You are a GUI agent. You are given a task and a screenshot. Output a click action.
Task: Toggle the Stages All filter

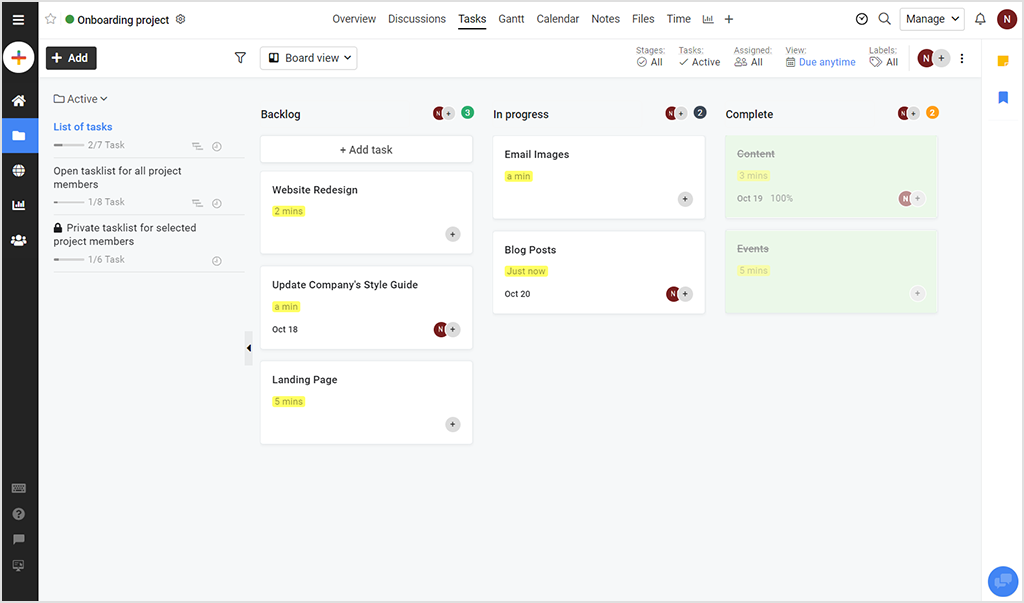click(x=652, y=62)
